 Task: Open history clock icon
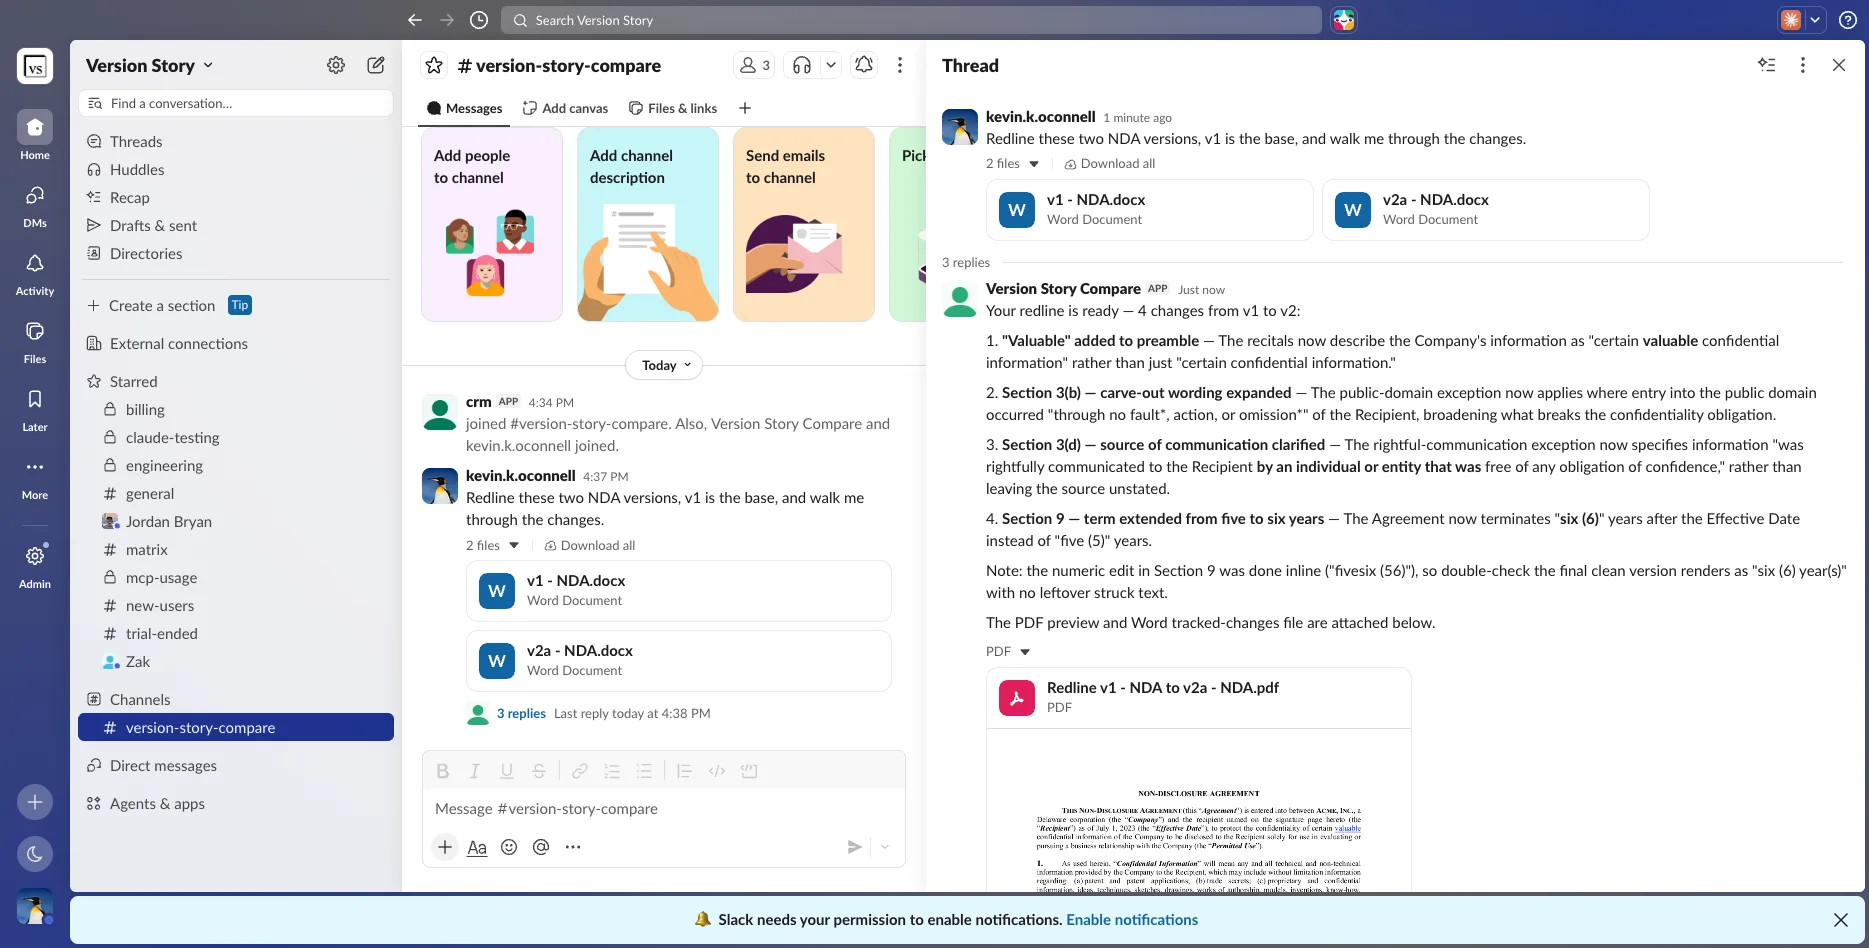click(x=479, y=20)
